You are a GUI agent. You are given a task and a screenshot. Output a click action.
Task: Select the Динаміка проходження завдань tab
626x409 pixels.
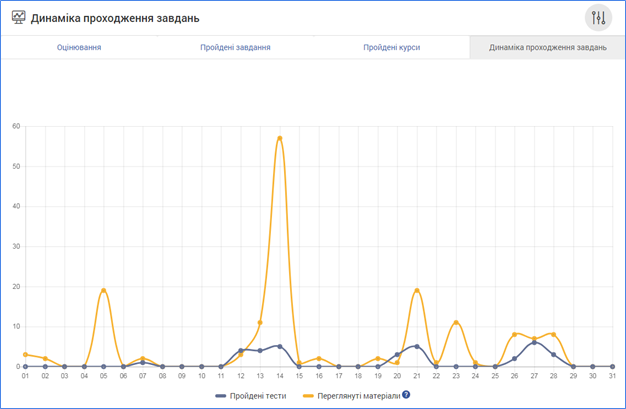(x=547, y=47)
